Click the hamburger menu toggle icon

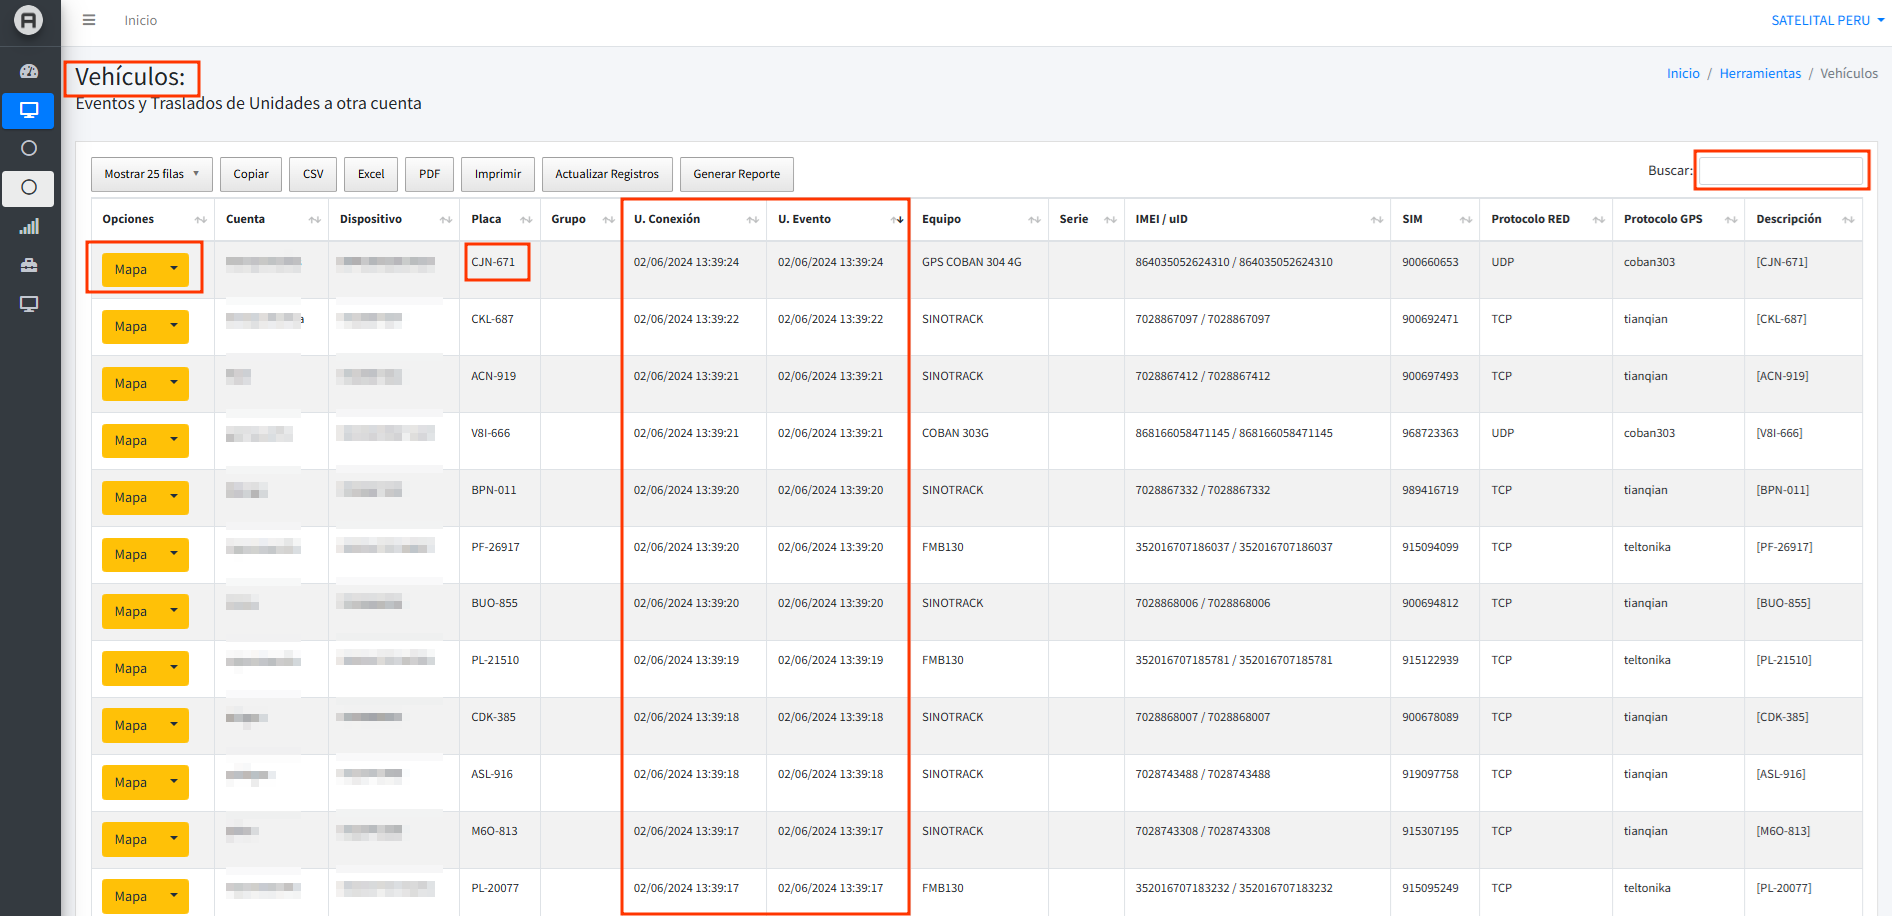89,20
